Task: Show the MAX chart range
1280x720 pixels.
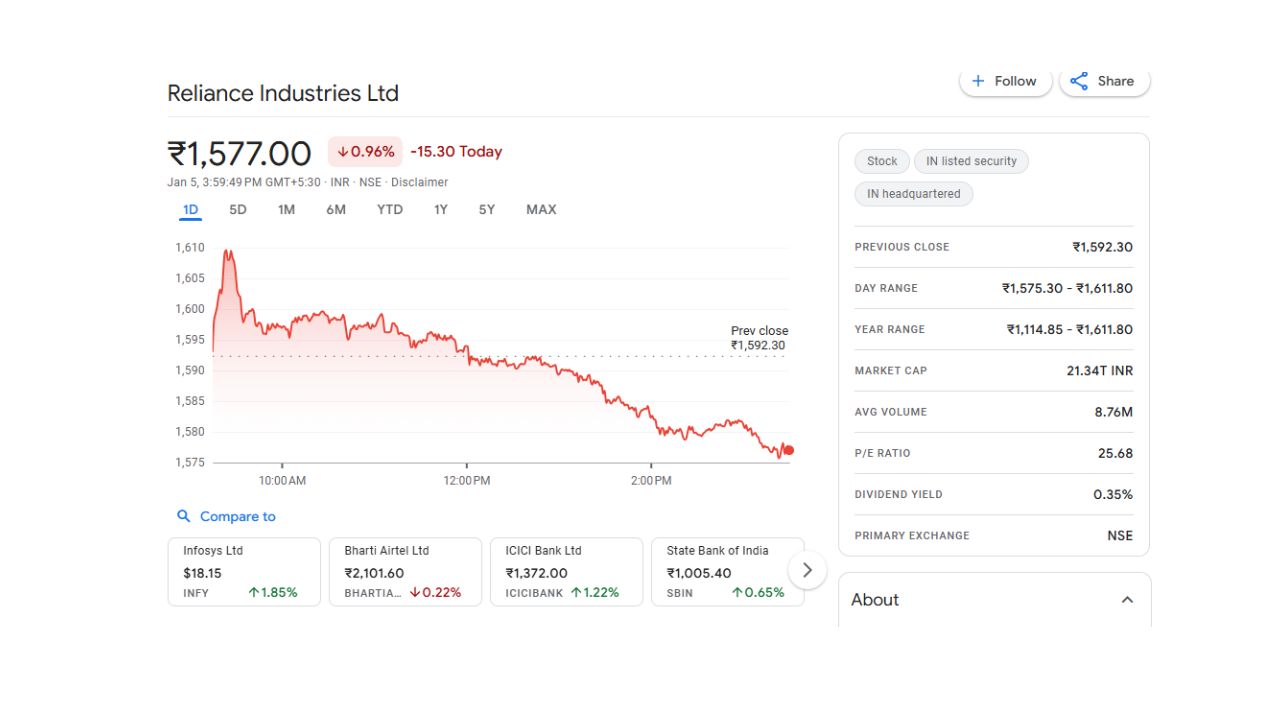Action: [x=541, y=209]
